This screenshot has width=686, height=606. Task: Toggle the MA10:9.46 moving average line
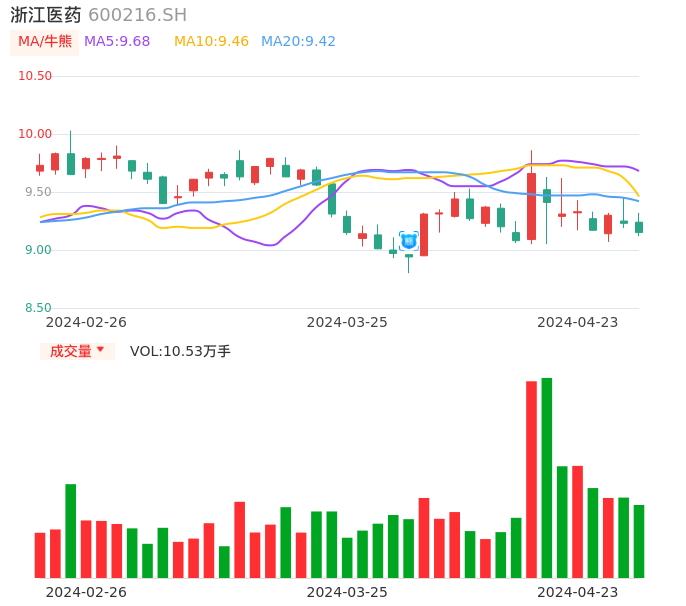point(211,42)
